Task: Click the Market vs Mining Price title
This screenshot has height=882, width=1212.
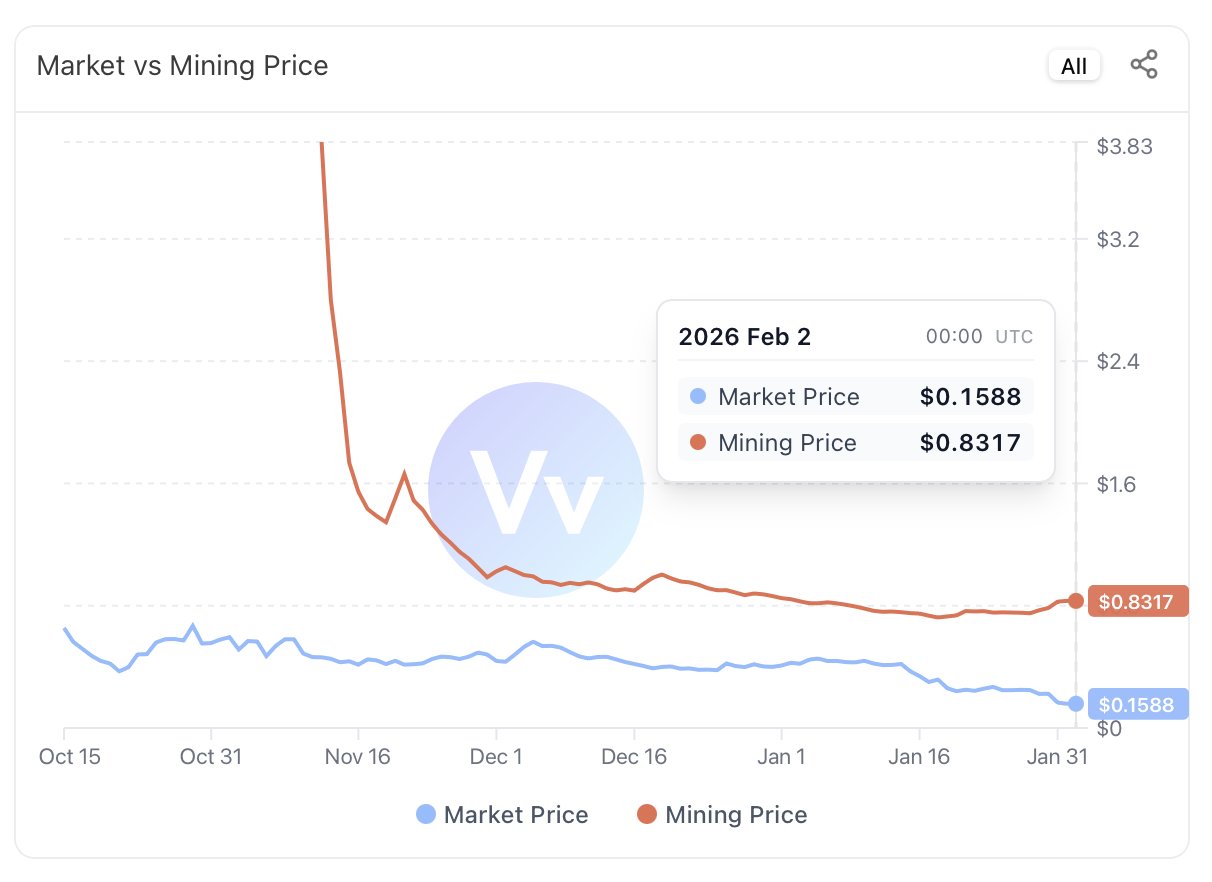Action: (x=182, y=66)
